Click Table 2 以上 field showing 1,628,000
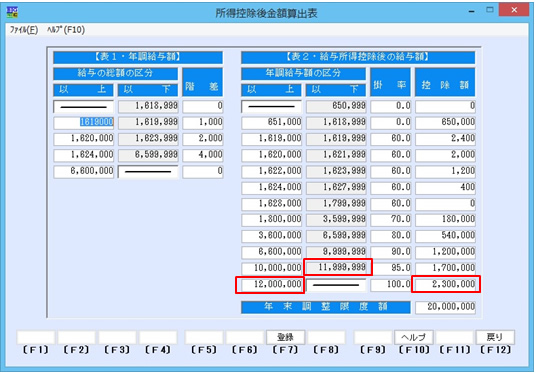536x373 pixels. 271,204
